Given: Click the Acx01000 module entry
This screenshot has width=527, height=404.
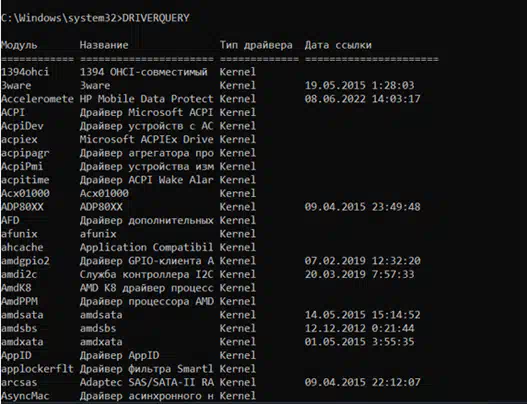Looking at the screenshot, I should click(25, 193).
